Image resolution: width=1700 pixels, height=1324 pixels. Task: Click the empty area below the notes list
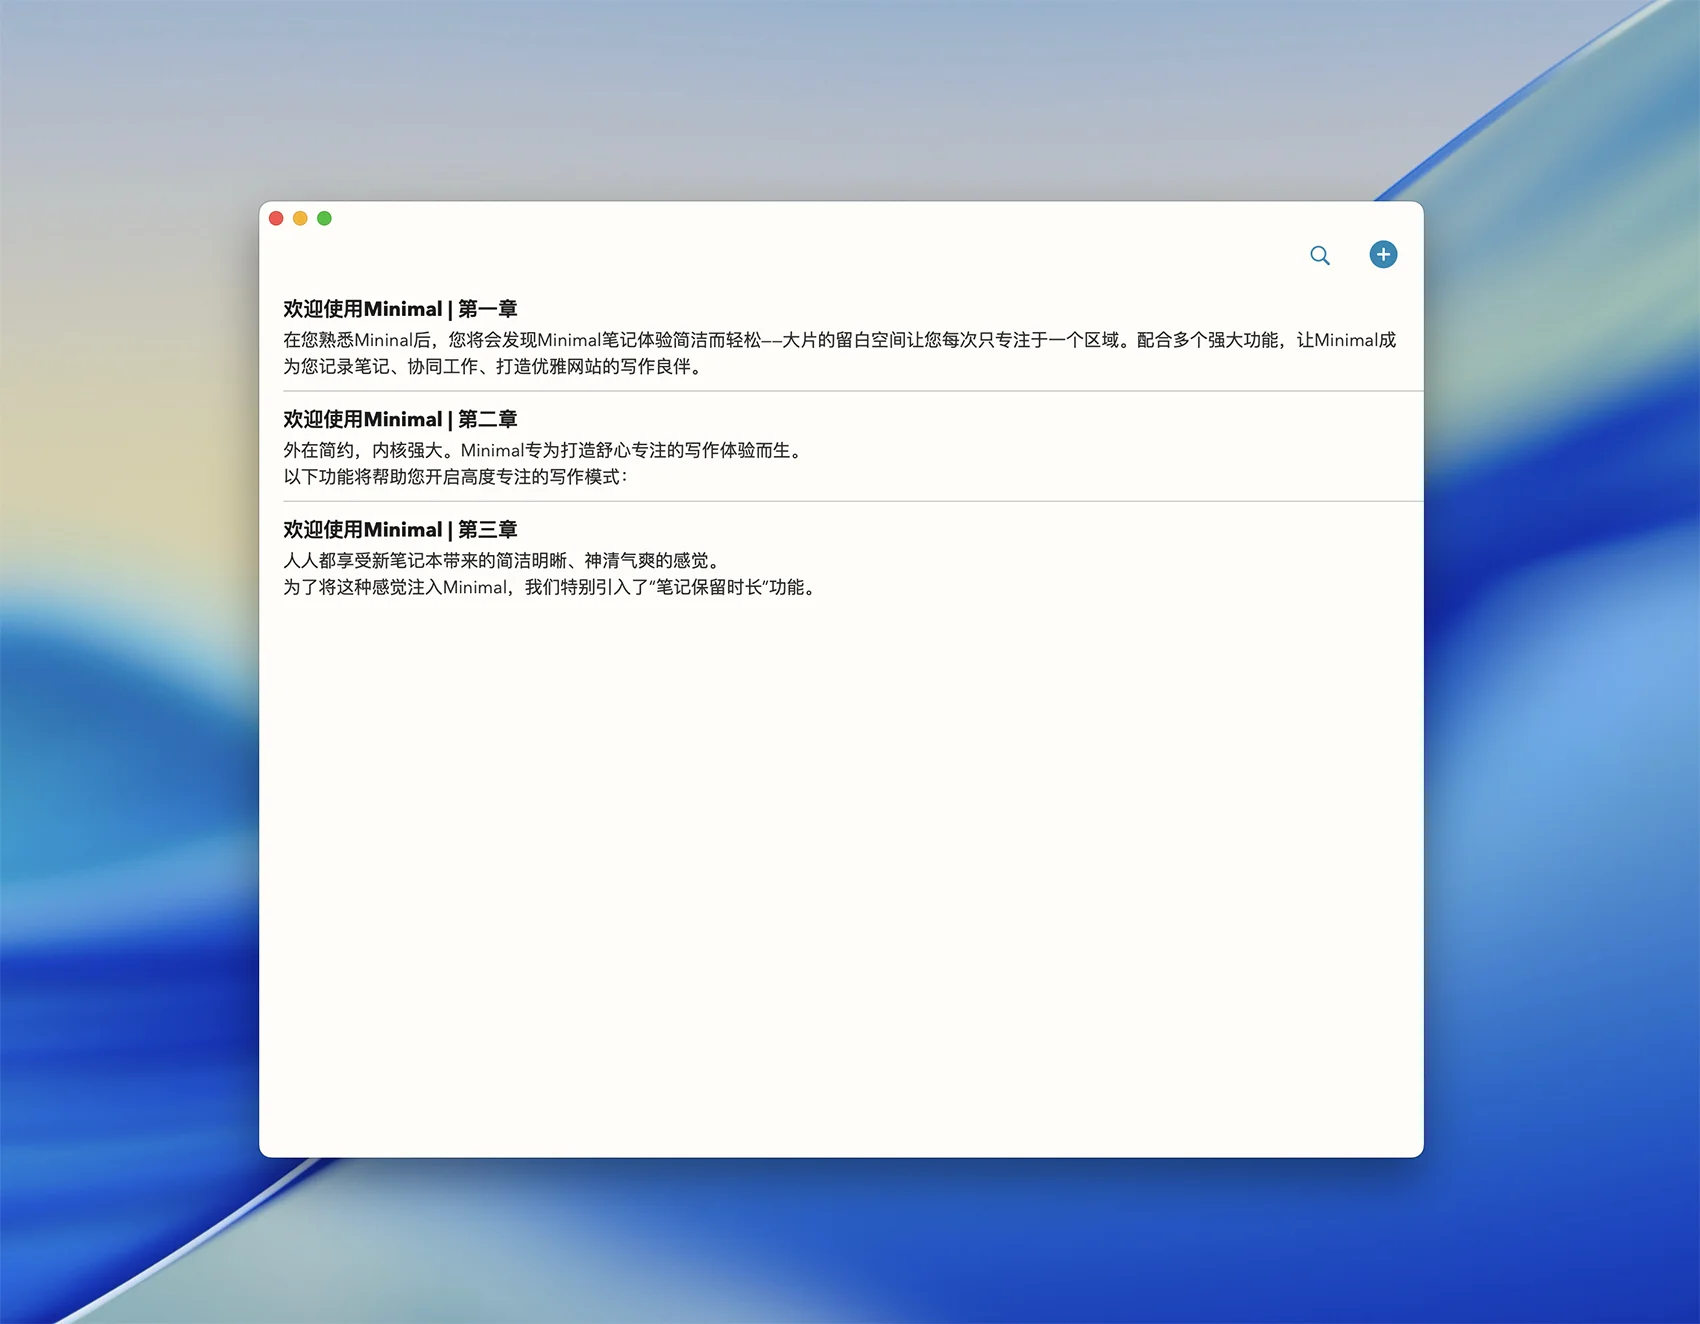pyautogui.click(x=840, y=880)
